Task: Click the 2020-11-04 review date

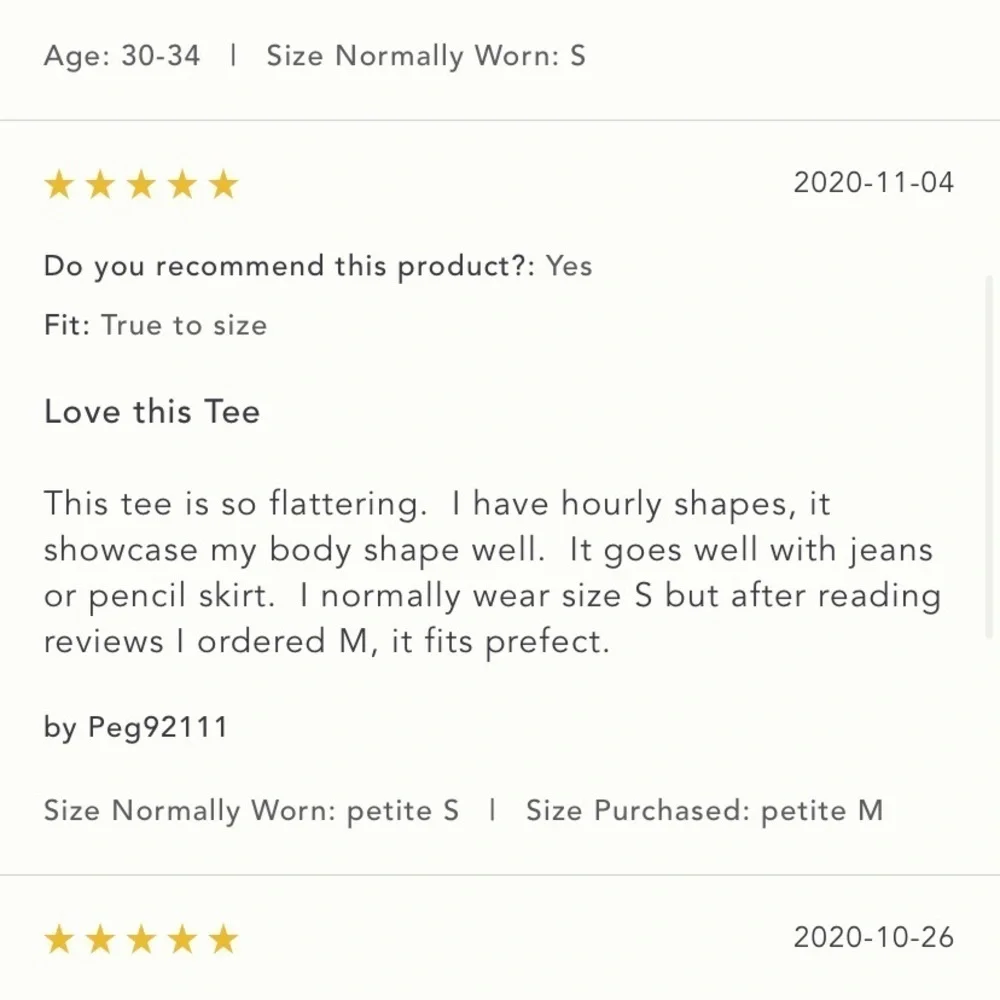Action: coord(873,183)
